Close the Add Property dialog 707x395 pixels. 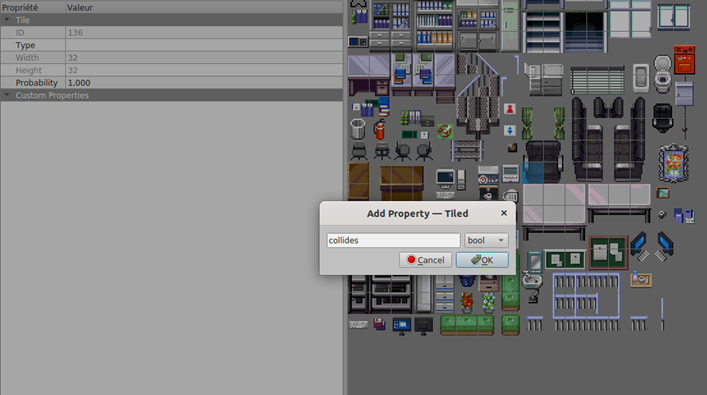coord(504,213)
